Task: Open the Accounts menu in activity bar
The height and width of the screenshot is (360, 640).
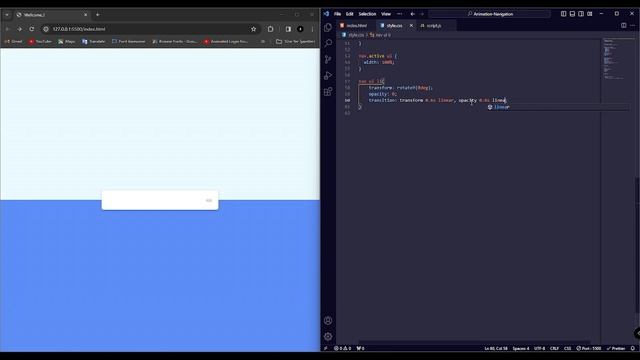Action: point(328,320)
